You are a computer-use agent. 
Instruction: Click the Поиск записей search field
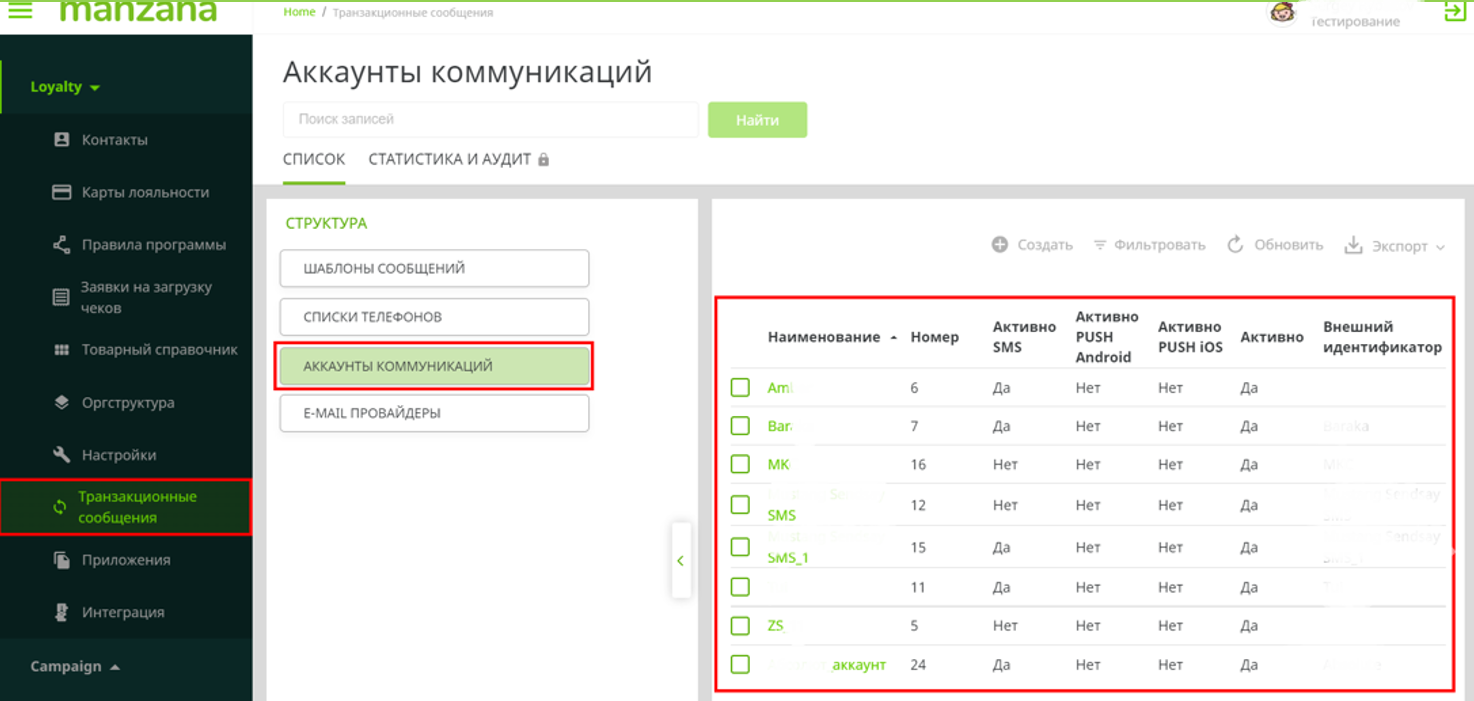(490, 119)
